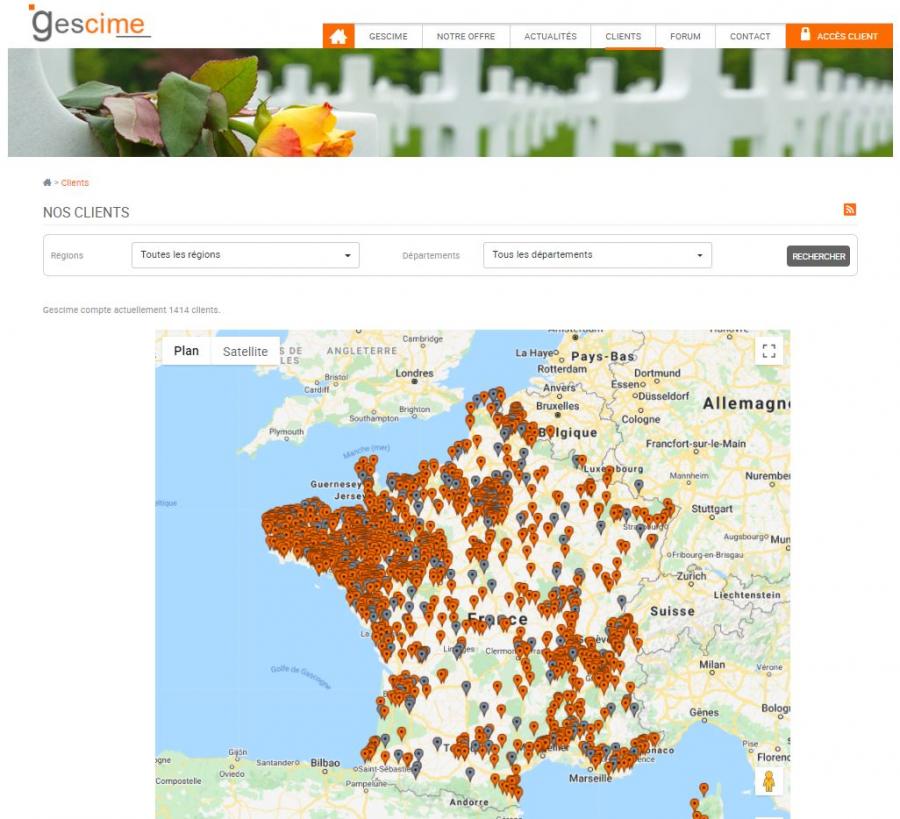Click the Stuttgart label on the map

[x=712, y=509]
